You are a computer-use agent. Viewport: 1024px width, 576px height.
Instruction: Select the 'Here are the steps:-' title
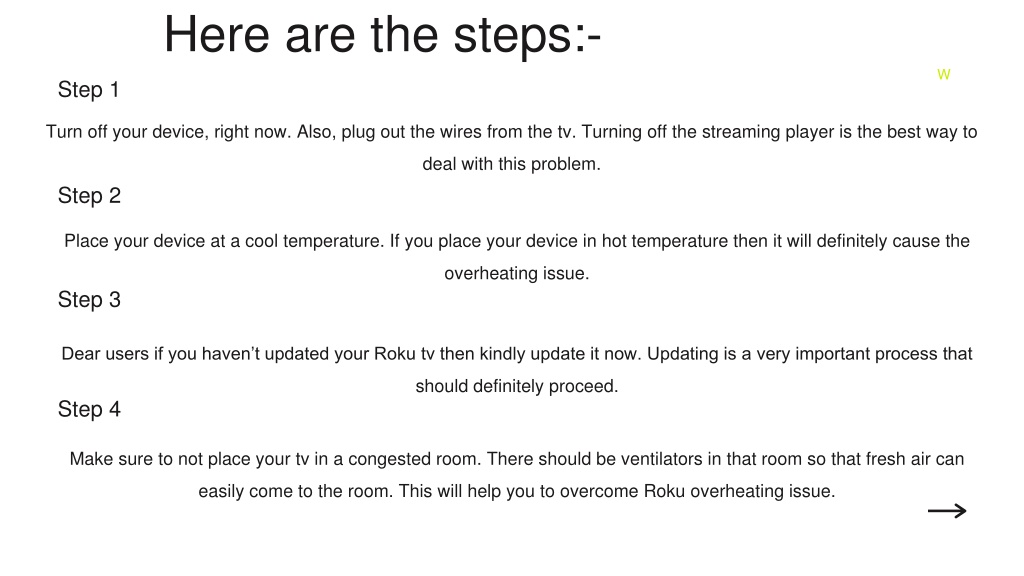pyautogui.click(x=382, y=35)
